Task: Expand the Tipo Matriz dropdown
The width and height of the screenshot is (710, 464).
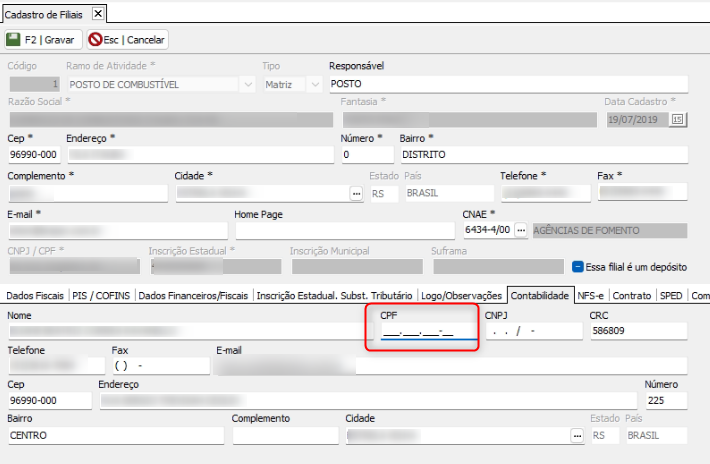Action: point(311,85)
